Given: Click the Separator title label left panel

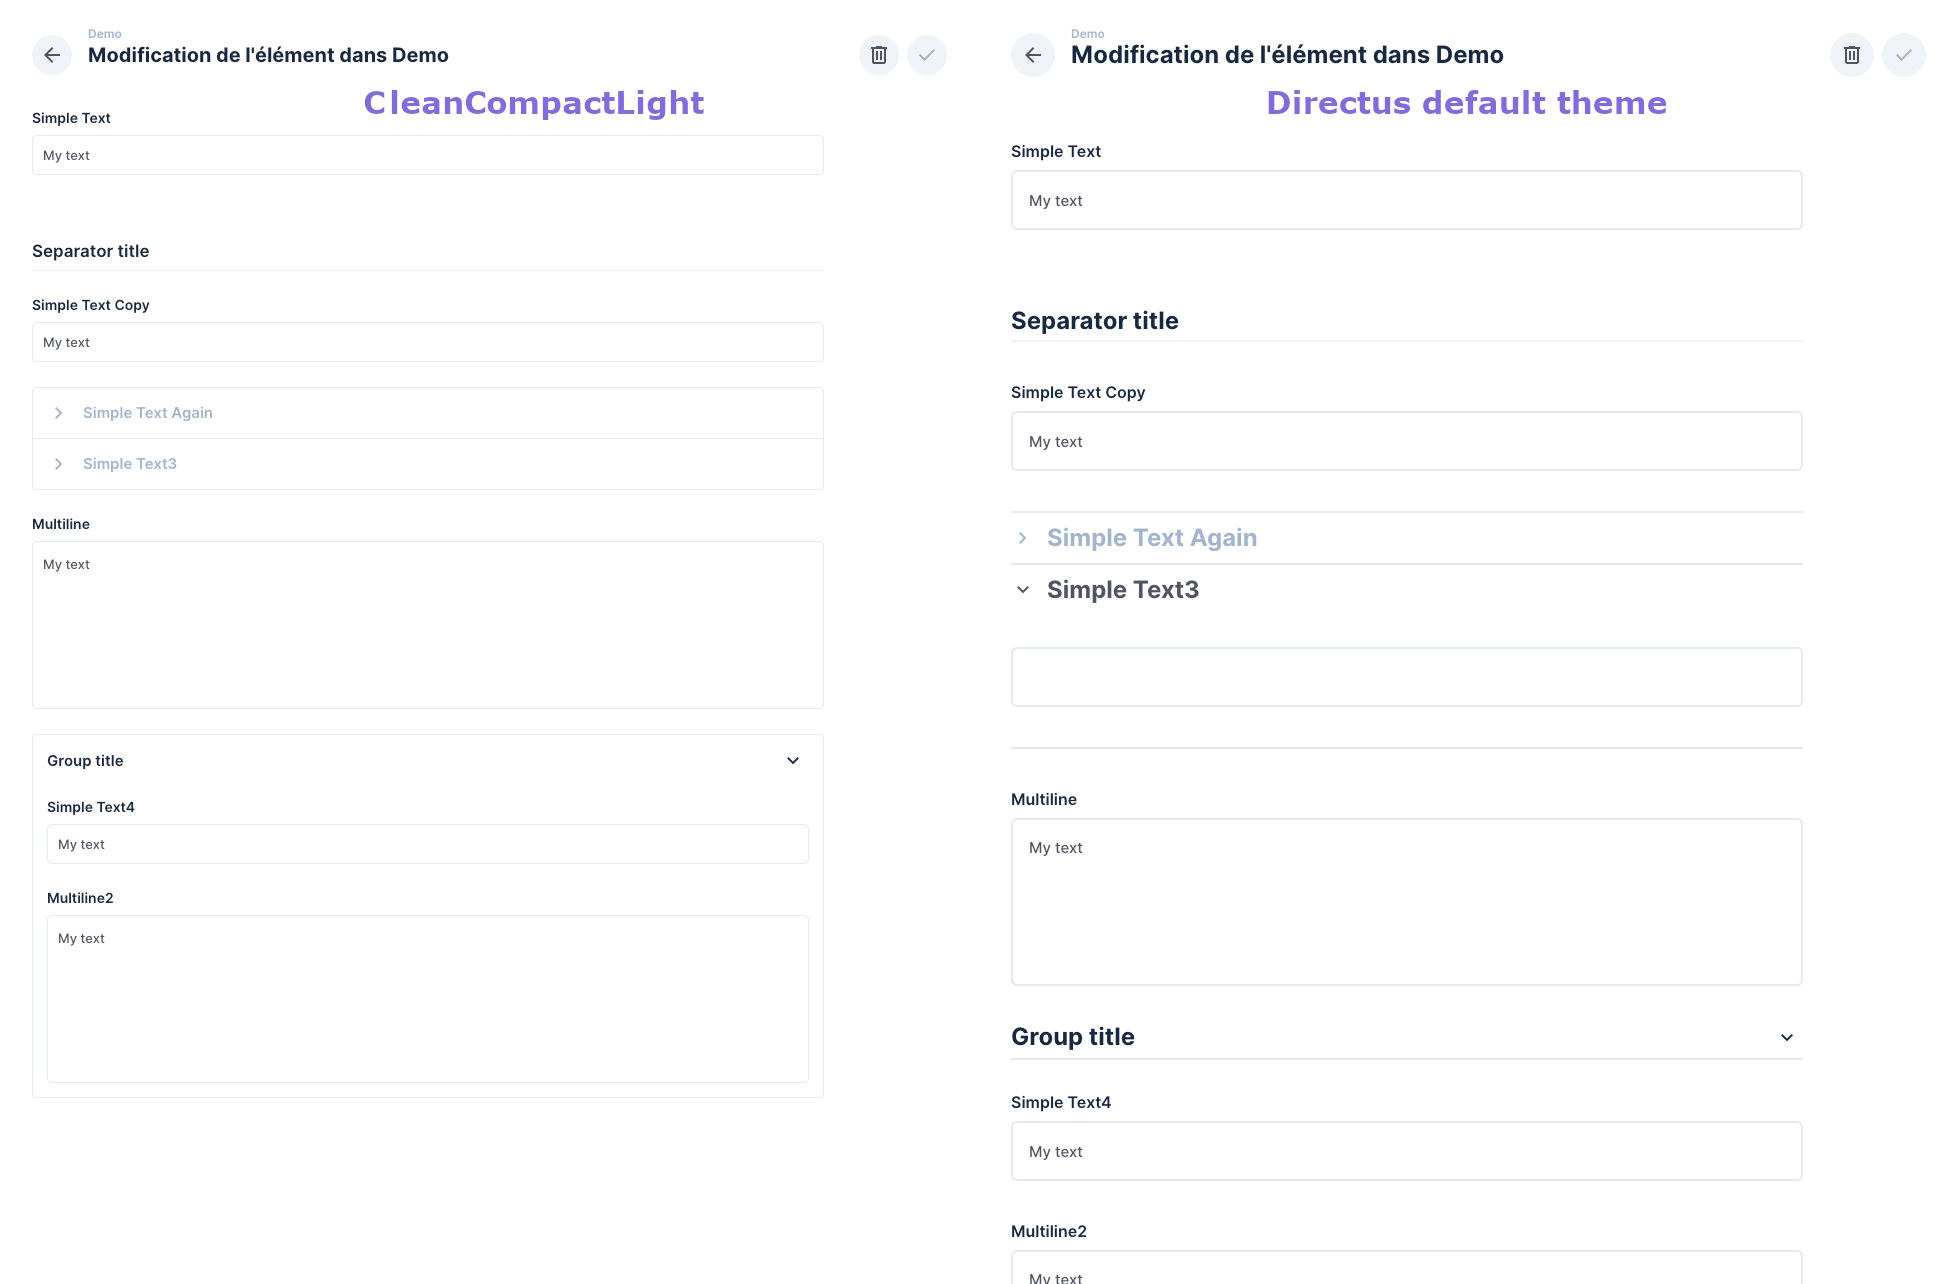Looking at the screenshot, I should pyautogui.click(x=90, y=249).
